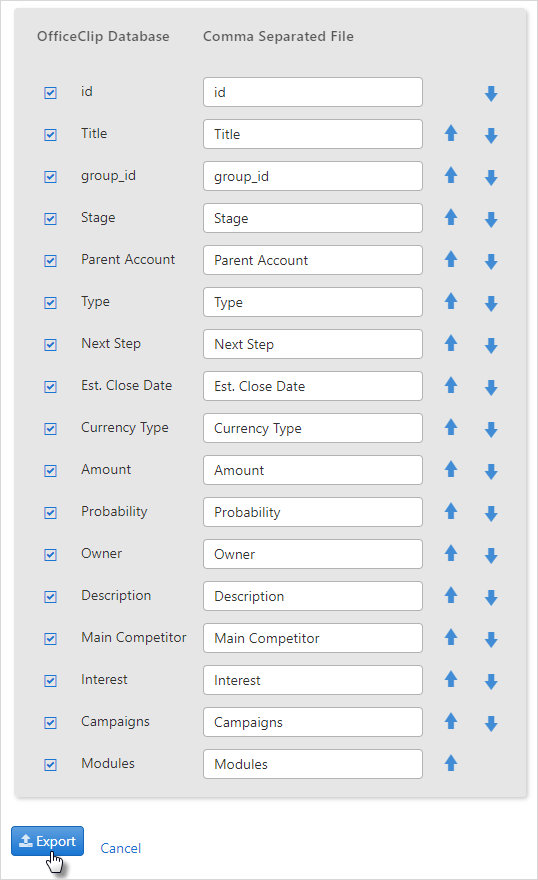Move Parent Account field up
Image resolution: width=538 pixels, height=880 pixels.
(451, 259)
